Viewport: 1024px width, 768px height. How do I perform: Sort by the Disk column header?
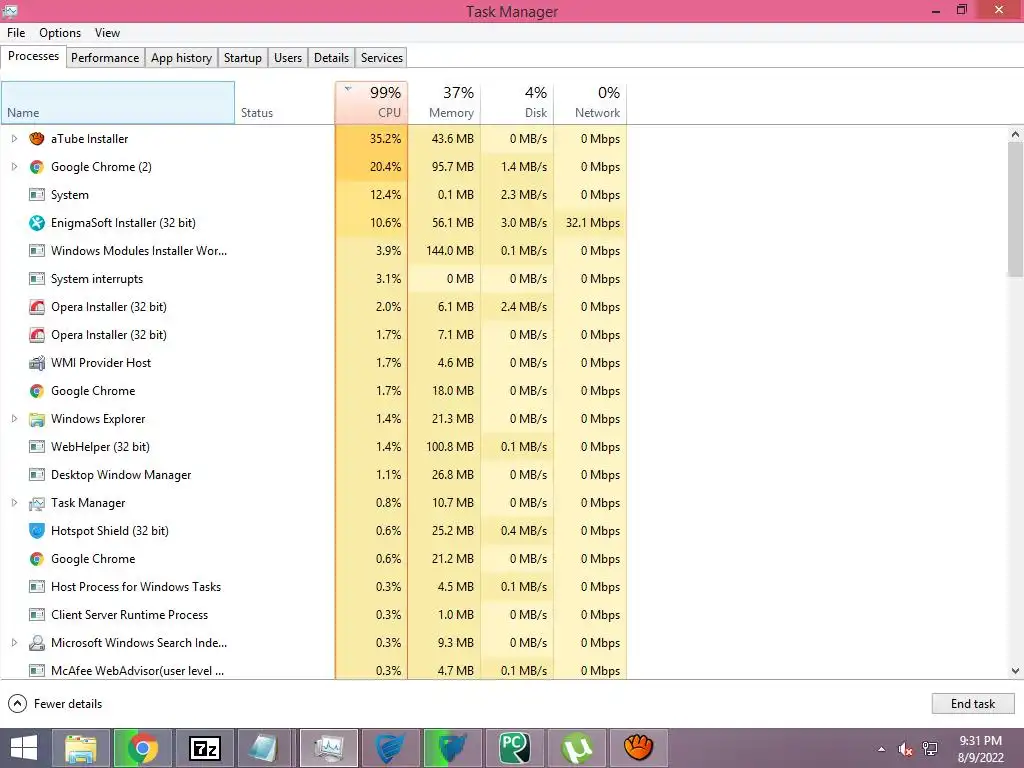tap(517, 103)
